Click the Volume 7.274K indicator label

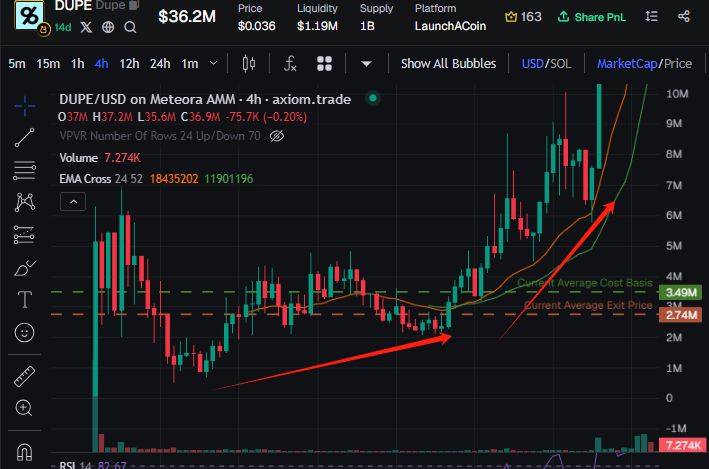pyautogui.click(x=100, y=158)
